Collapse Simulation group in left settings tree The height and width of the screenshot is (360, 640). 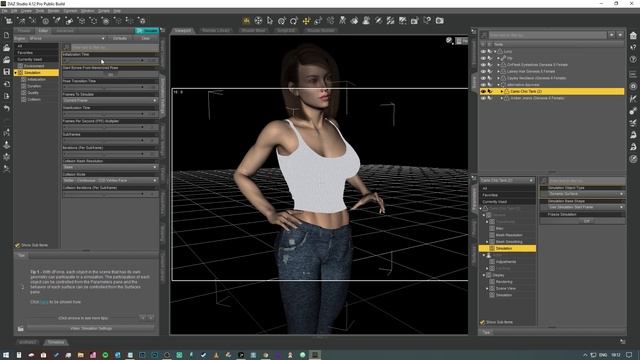click(x=16, y=73)
